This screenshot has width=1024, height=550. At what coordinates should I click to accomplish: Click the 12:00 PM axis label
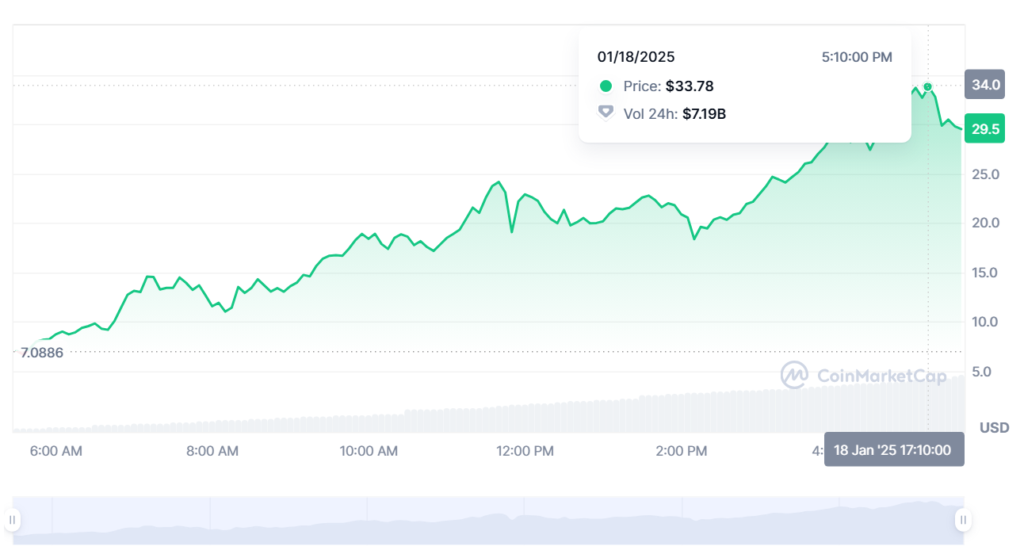[x=524, y=451]
